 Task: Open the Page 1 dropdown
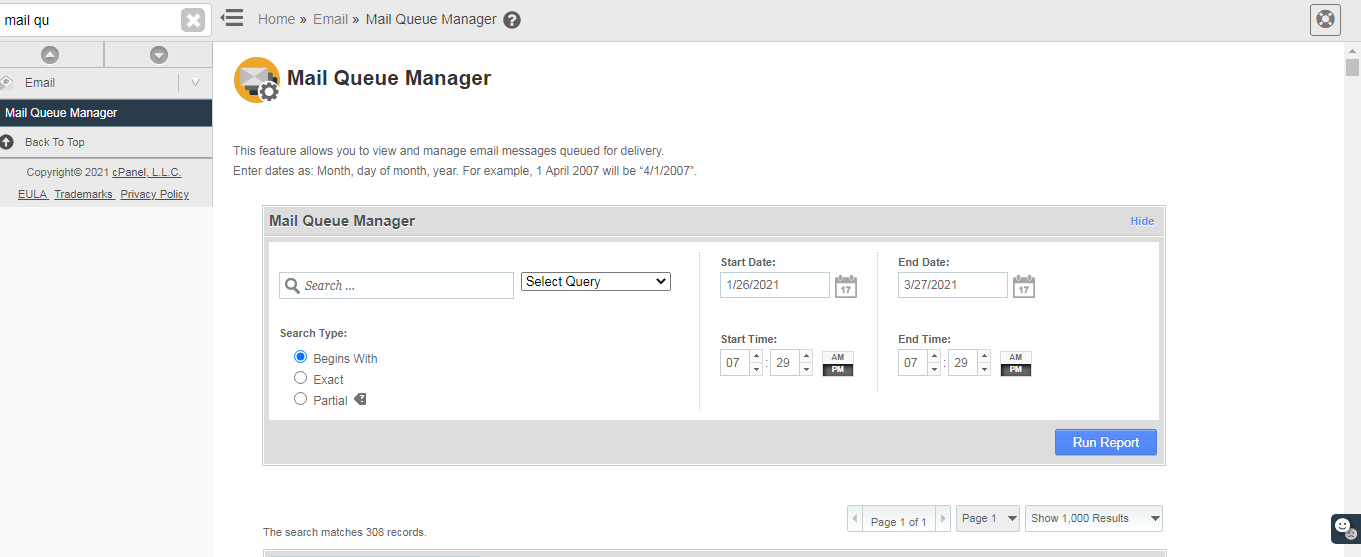pyautogui.click(x=988, y=518)
